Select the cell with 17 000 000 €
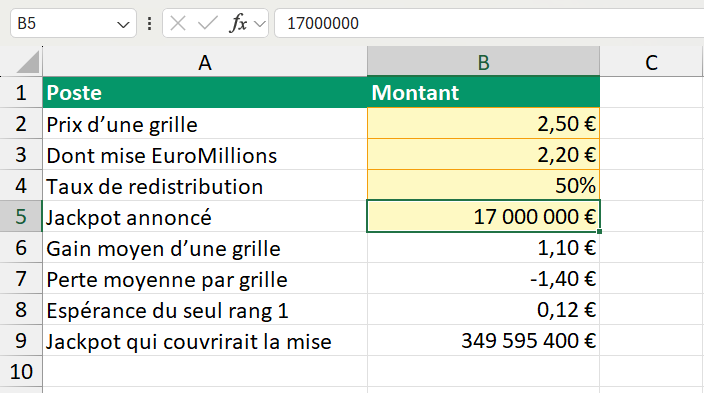This screenshot has width=704, height=393. point(484,216)
